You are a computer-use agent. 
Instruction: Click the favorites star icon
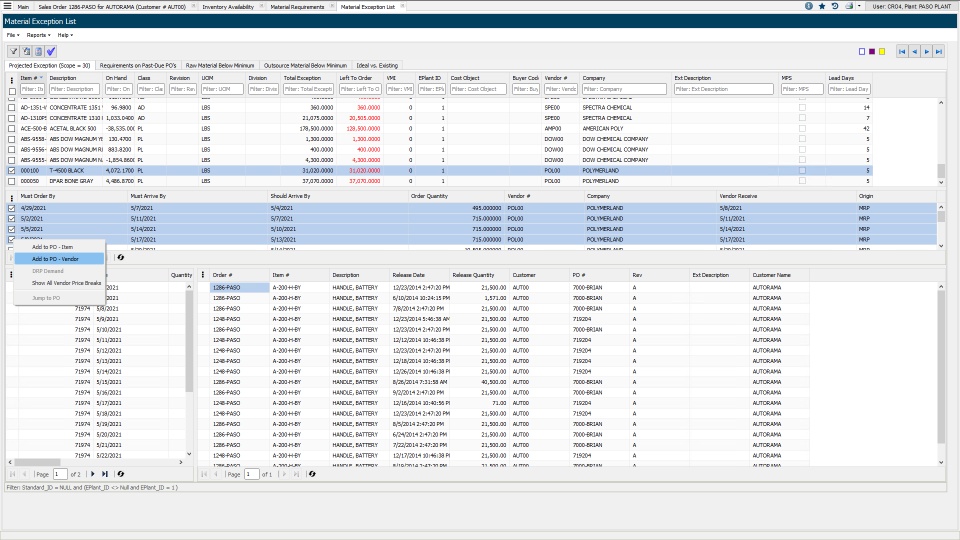822,6
